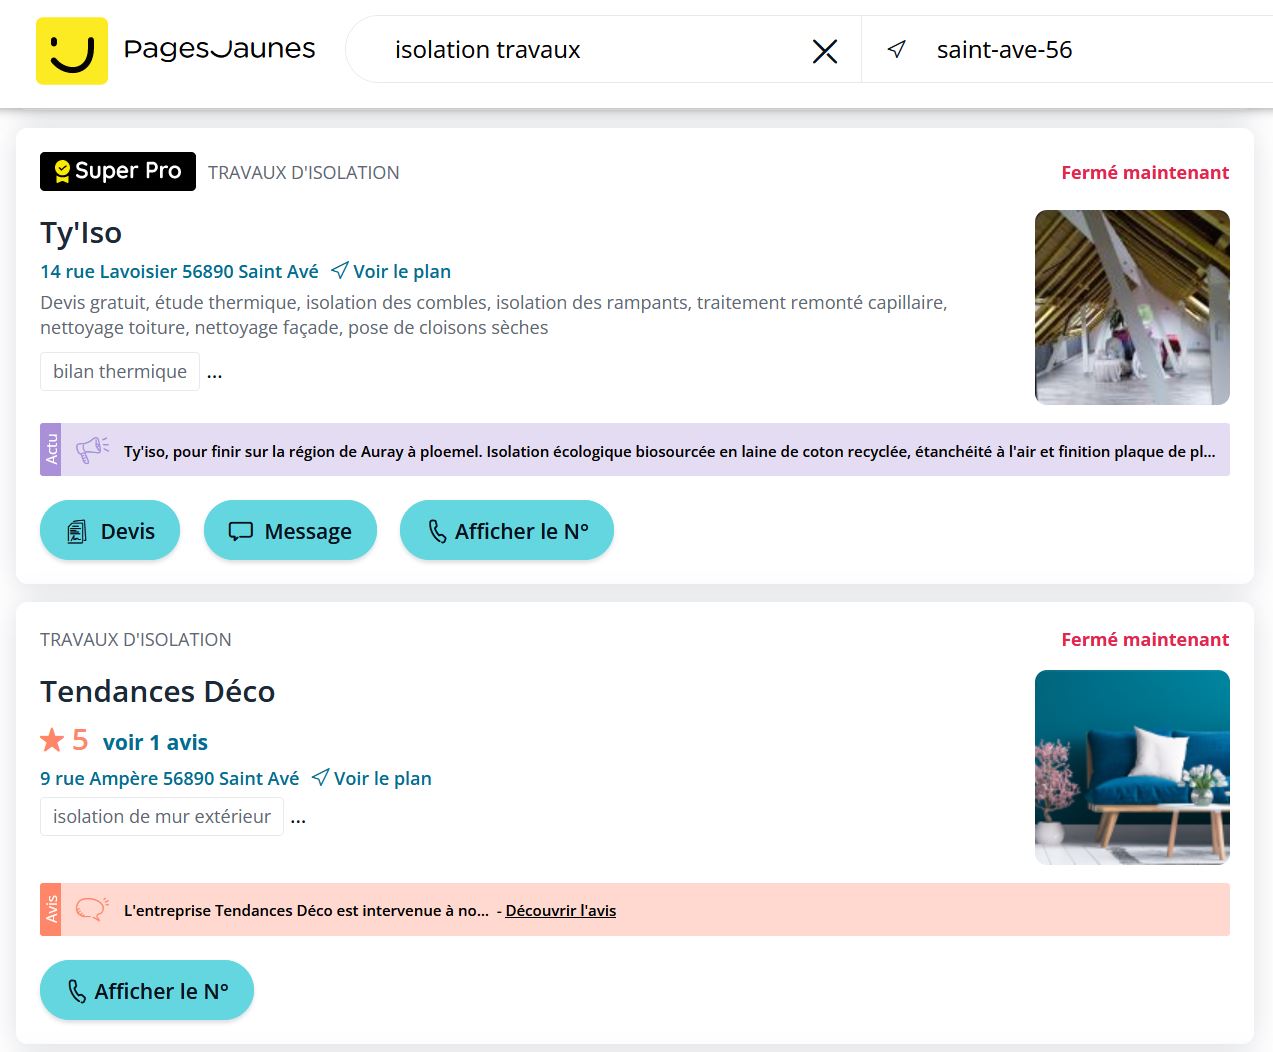Click the star rating 5 of Tendances Déco
This screenshot has height=1052, width=1273.
tap(64, 740)
